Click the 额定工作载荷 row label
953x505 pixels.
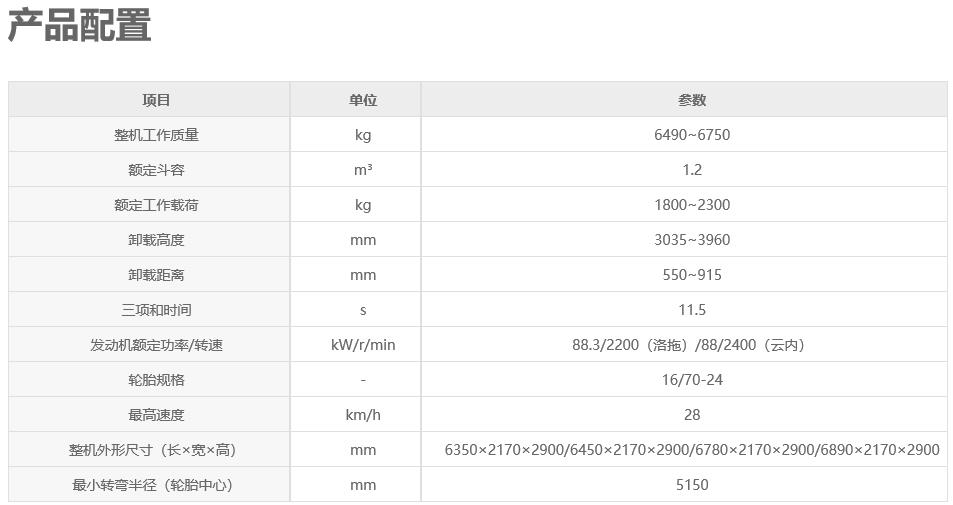click(156, 205)
